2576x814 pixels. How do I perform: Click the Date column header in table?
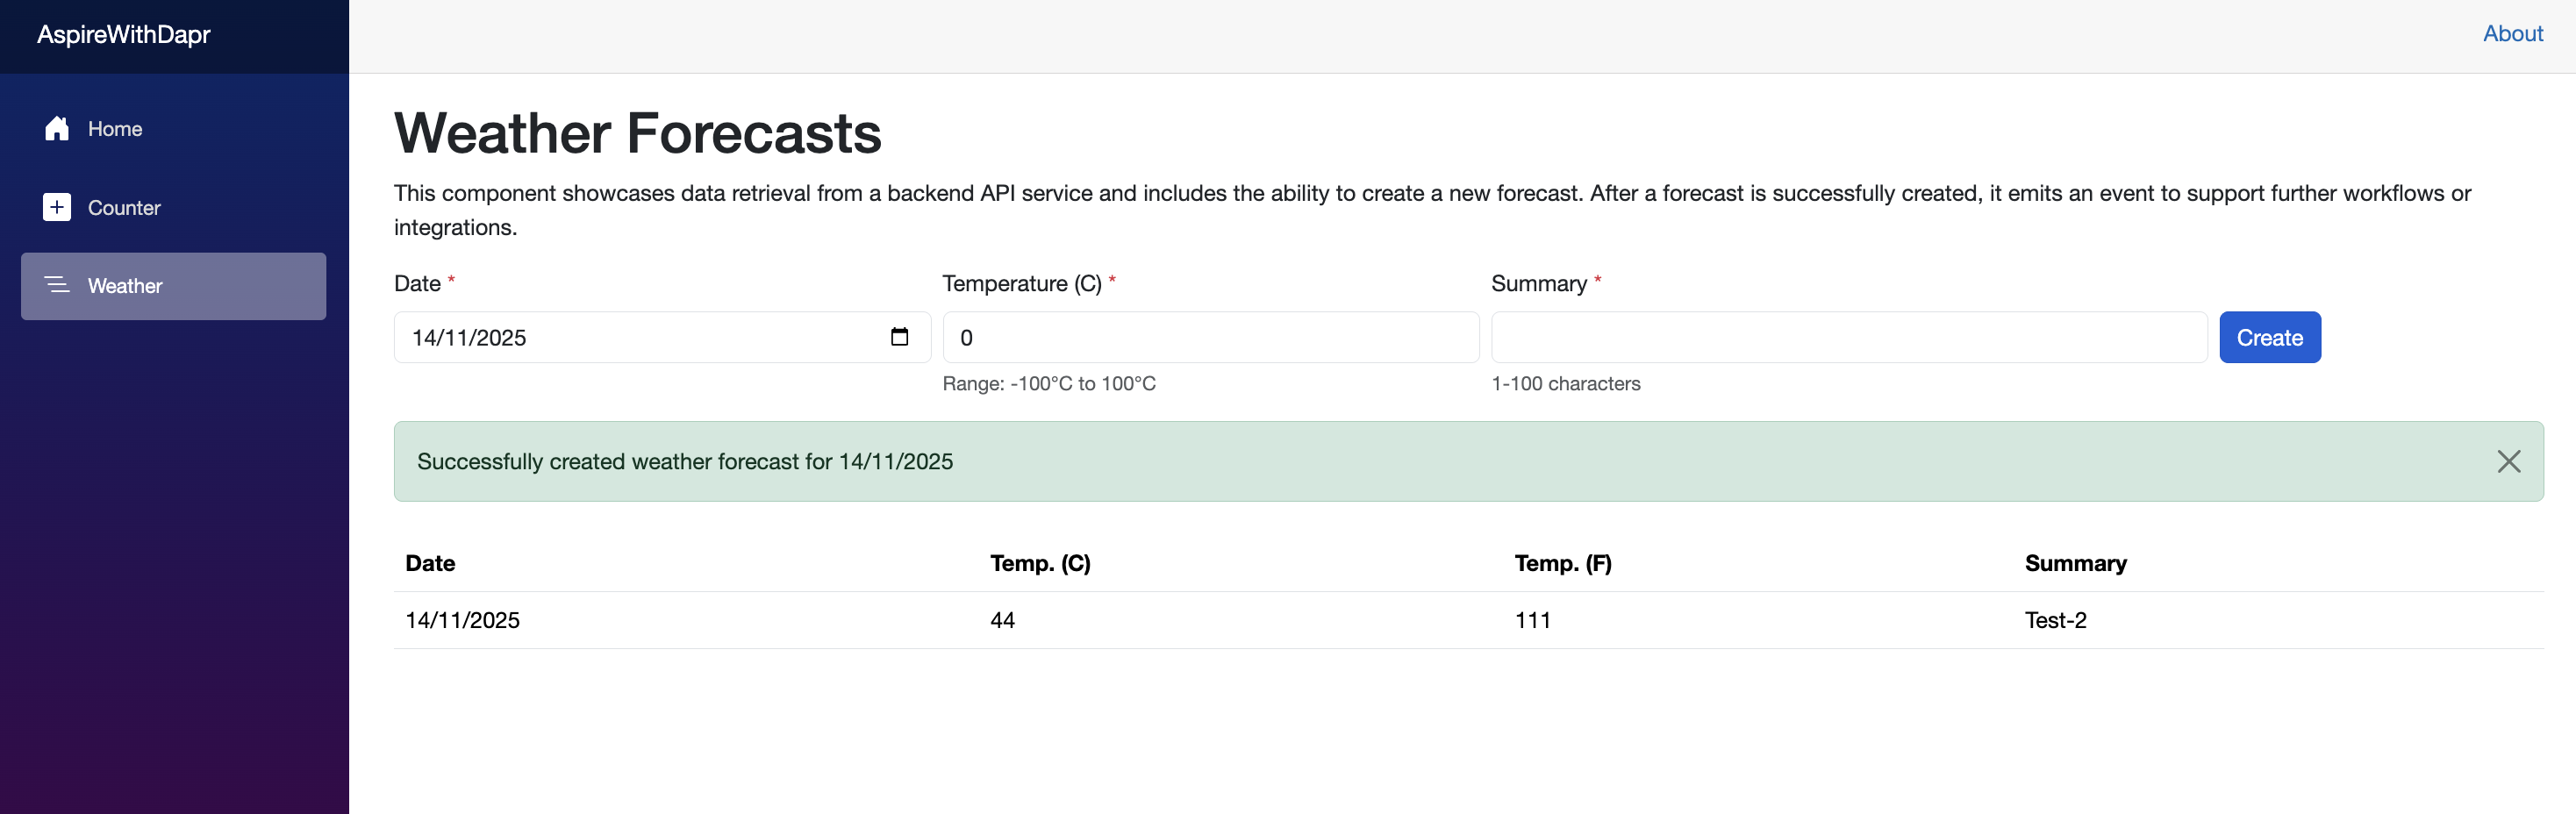pyautogui.click(x=430, y=563)
